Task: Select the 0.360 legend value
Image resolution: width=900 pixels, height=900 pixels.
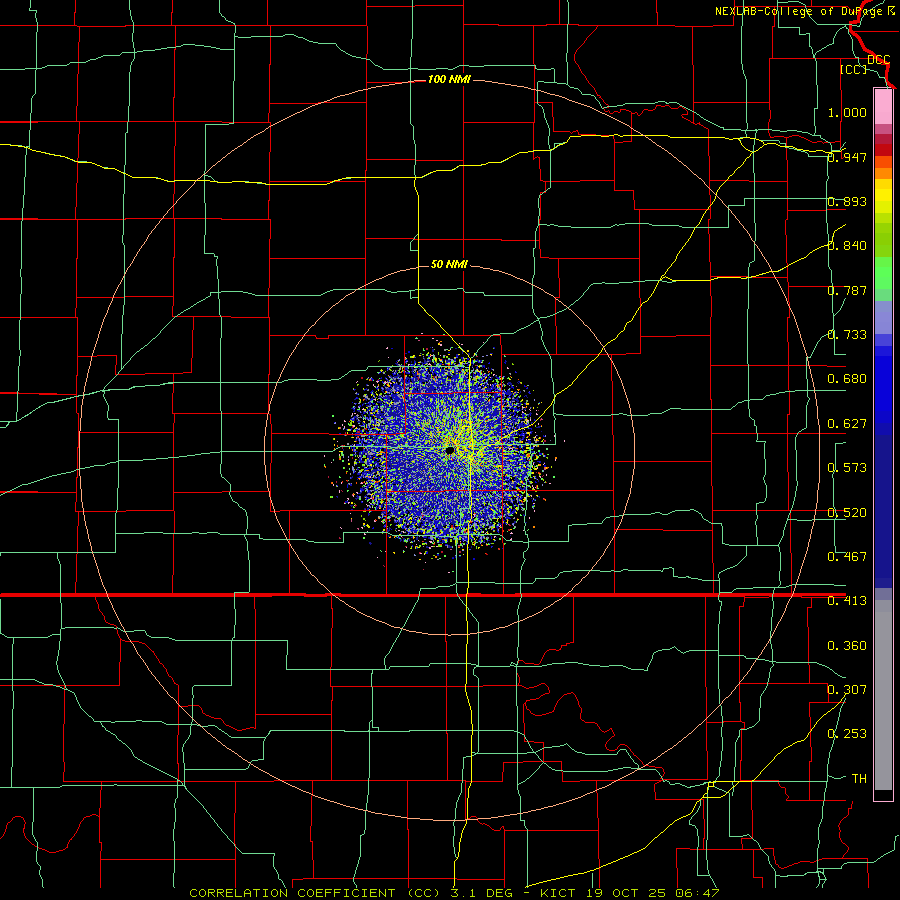Action: point(847,646)
